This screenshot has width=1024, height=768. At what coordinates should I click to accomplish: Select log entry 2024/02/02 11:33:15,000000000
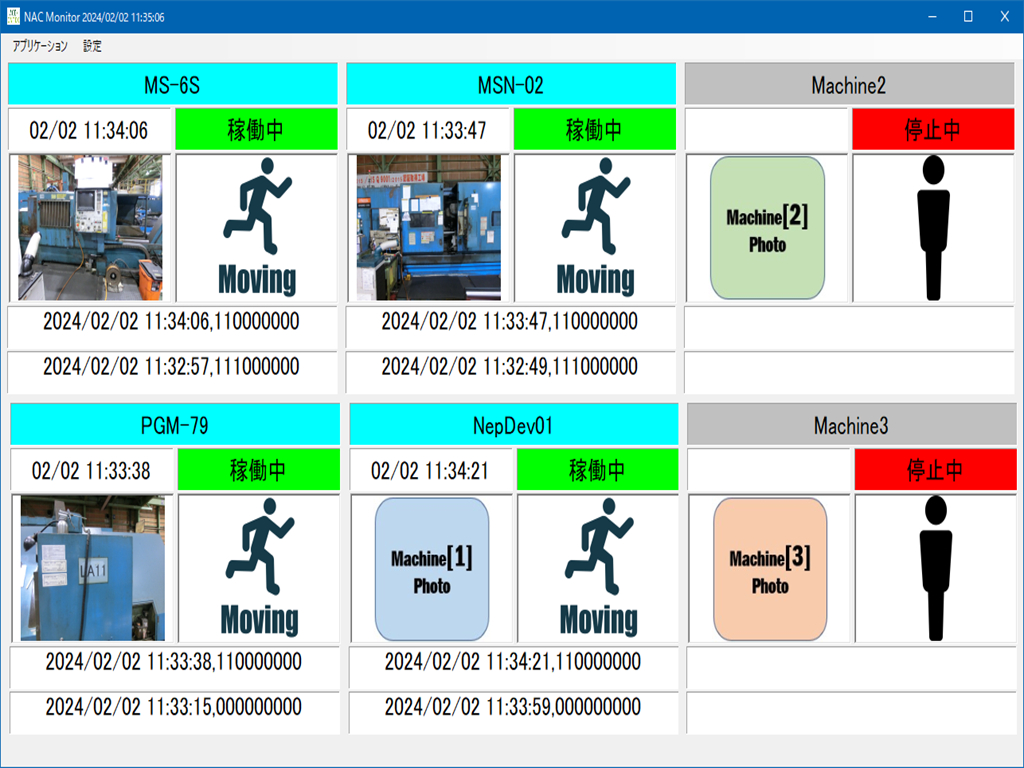tap(175, 712)
